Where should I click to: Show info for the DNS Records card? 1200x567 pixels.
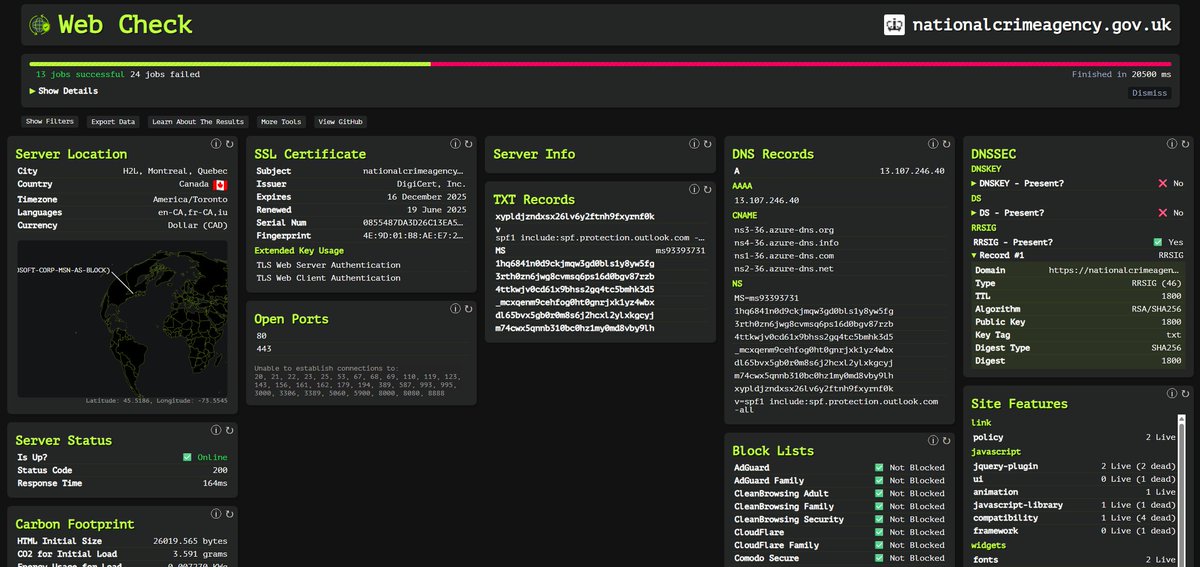[933, 145]
